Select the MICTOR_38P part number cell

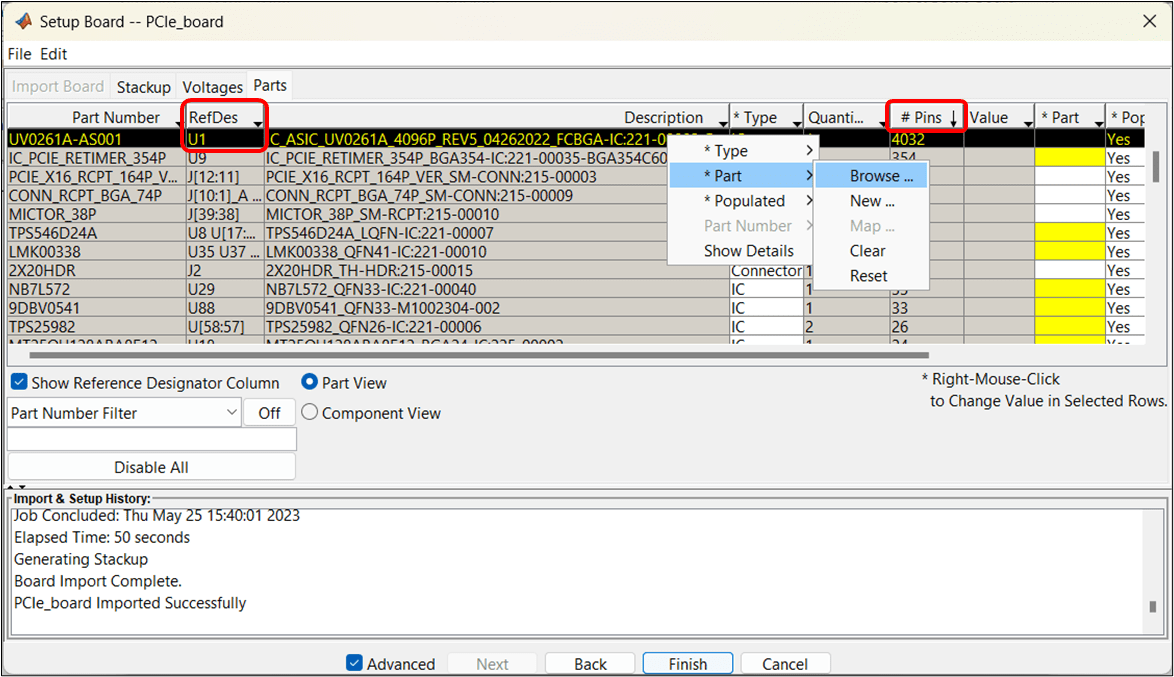[96, 213]
